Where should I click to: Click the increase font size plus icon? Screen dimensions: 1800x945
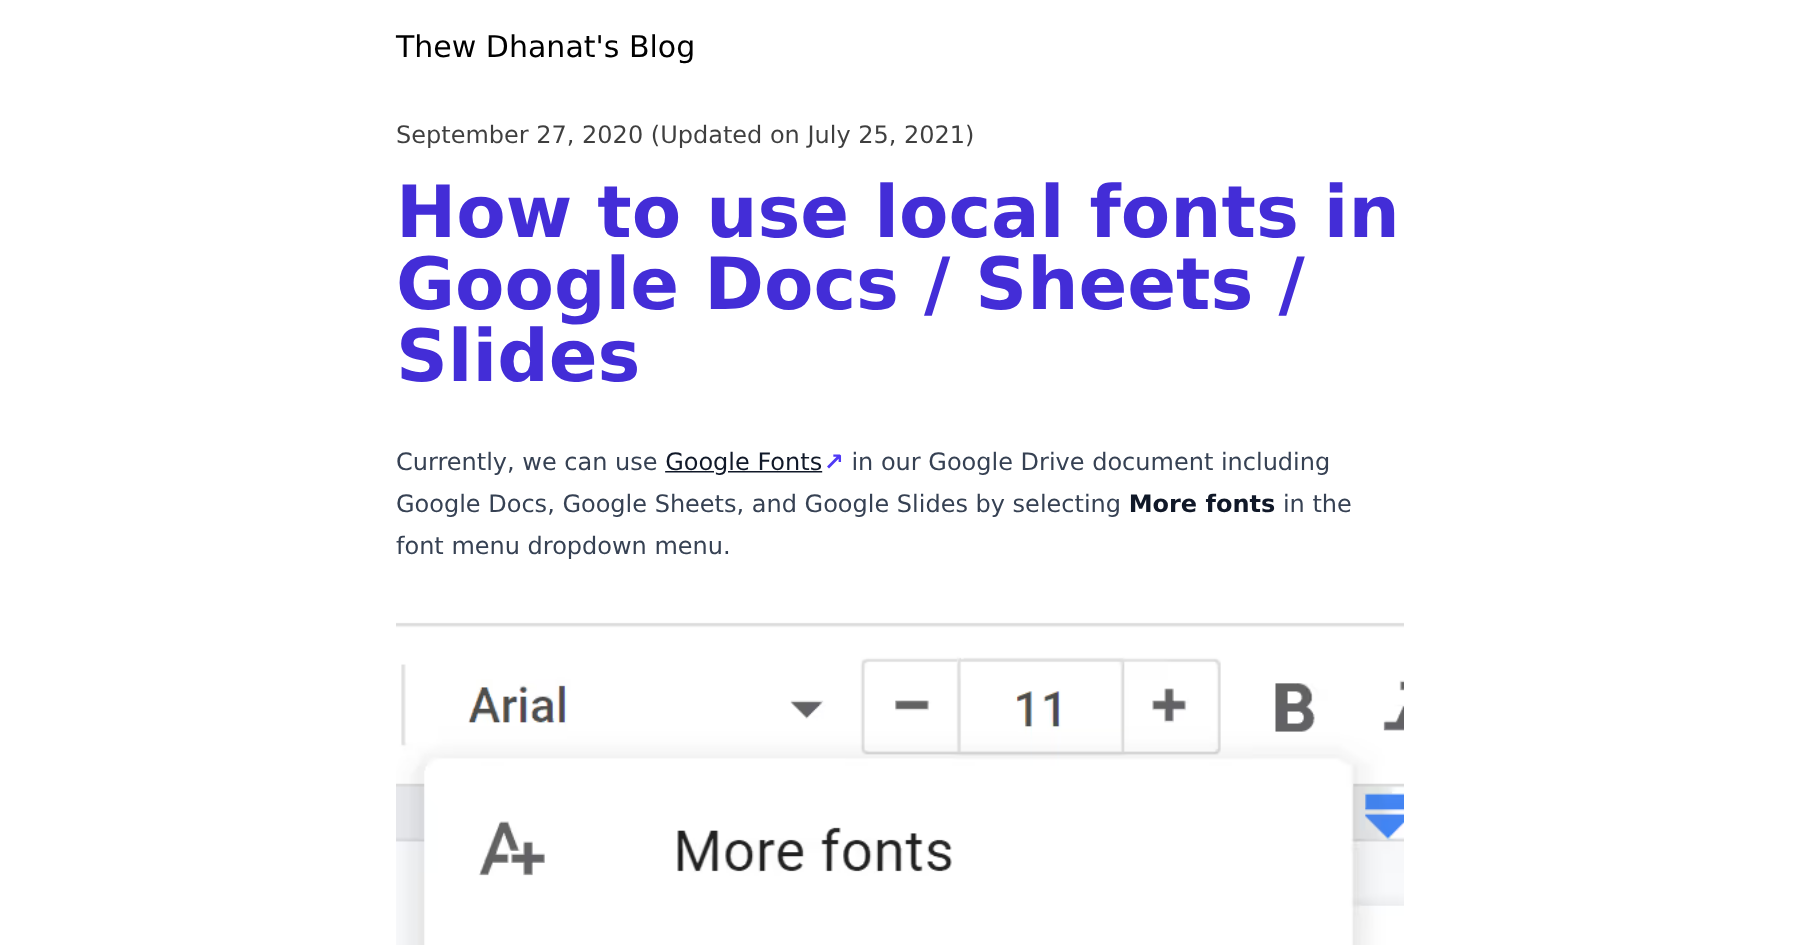1170,707
